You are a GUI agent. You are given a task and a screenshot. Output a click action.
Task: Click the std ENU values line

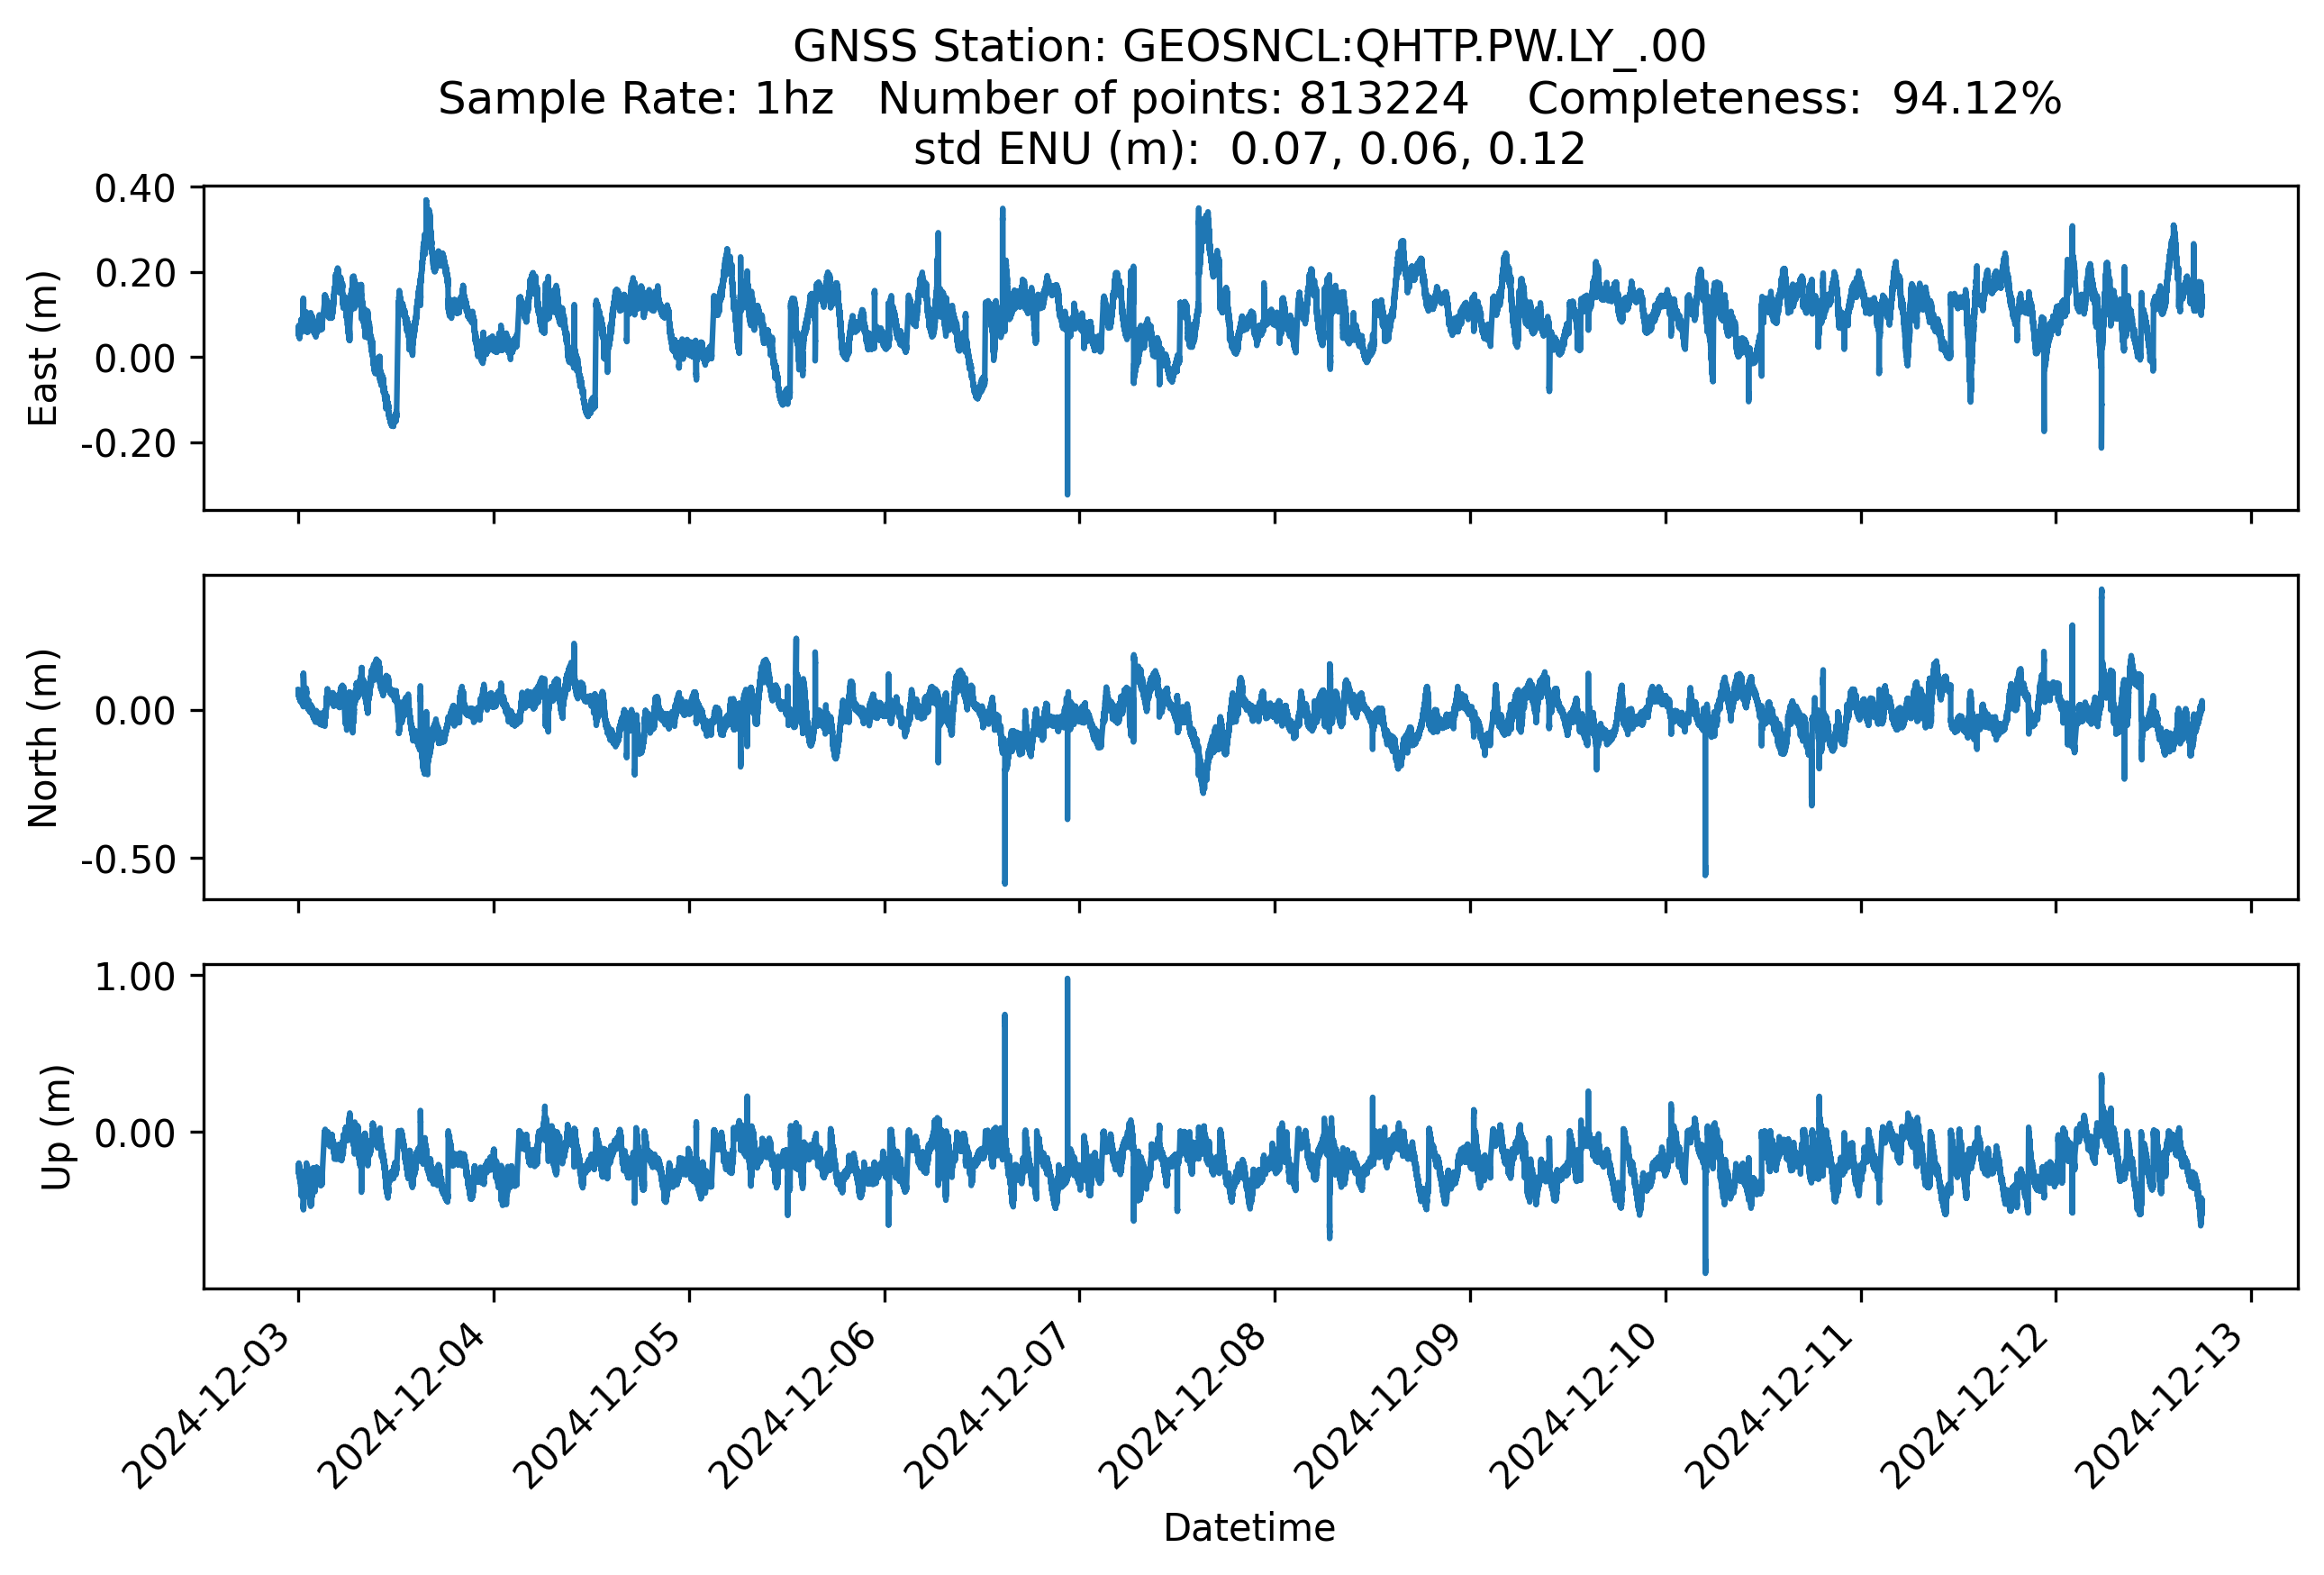pos(1249,150)
